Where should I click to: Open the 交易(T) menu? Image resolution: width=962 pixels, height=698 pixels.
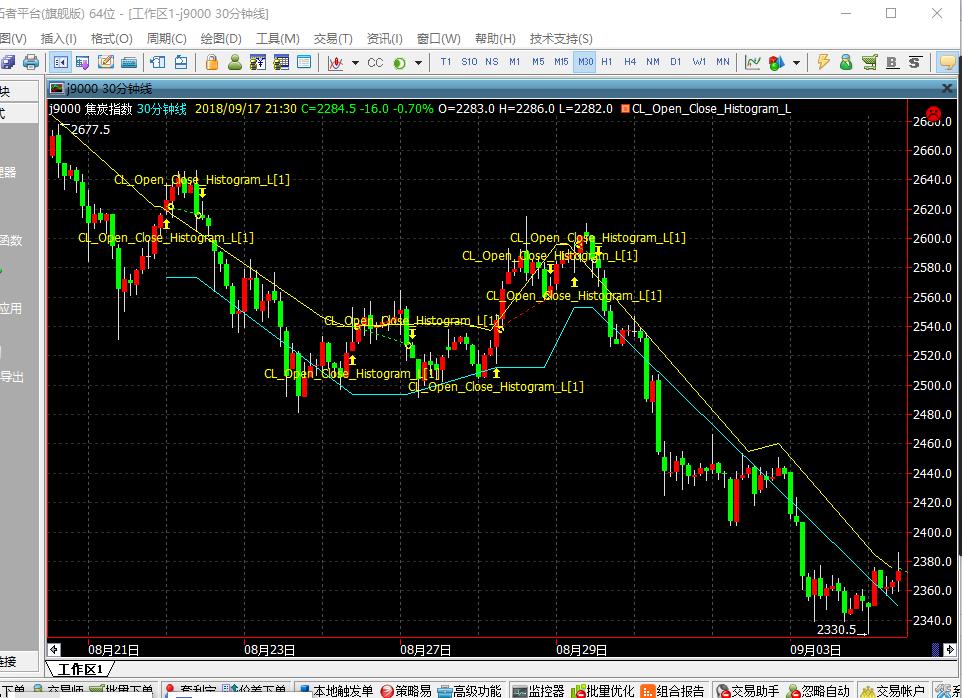pos(333,39)
